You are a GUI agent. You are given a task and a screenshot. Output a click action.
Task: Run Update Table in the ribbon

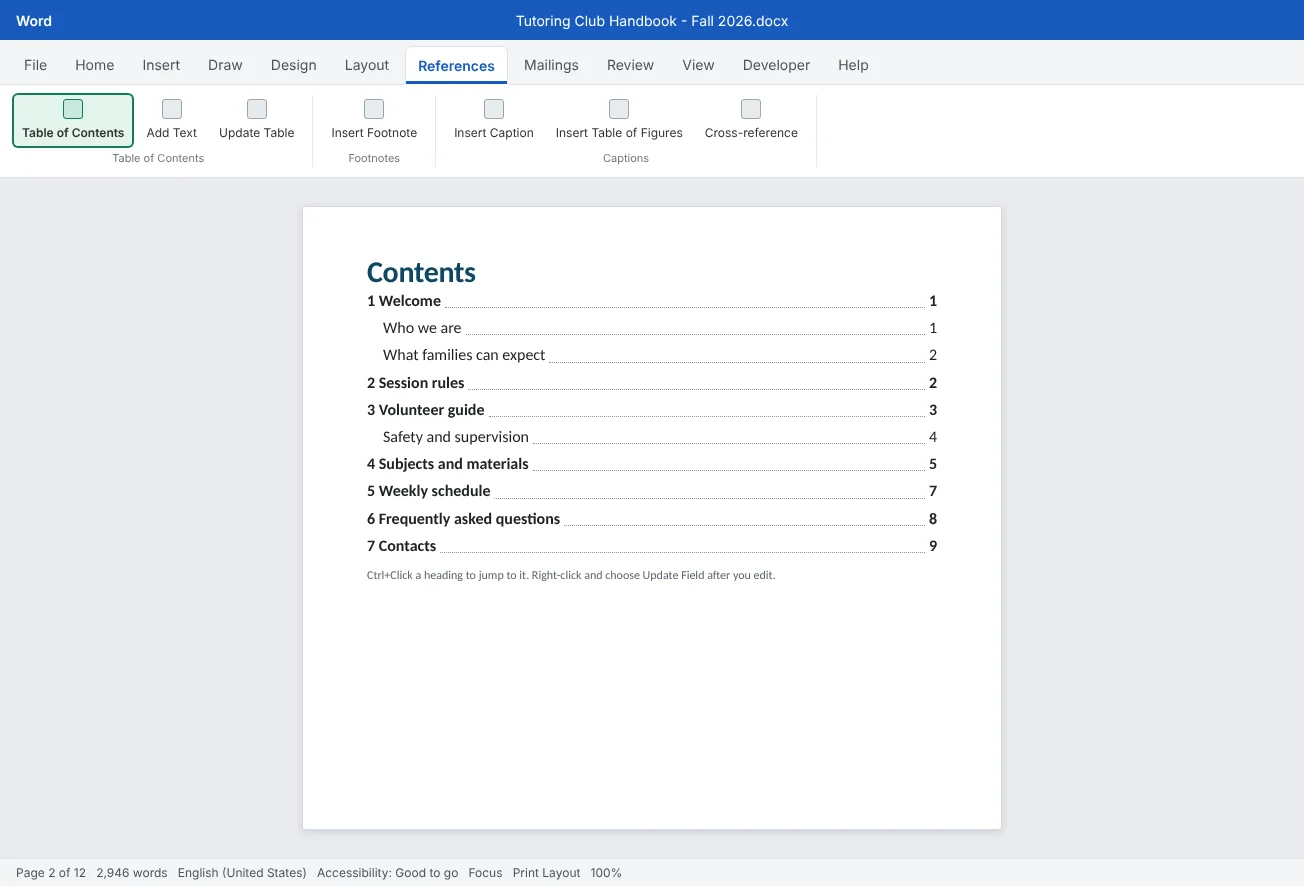(257, 120)
